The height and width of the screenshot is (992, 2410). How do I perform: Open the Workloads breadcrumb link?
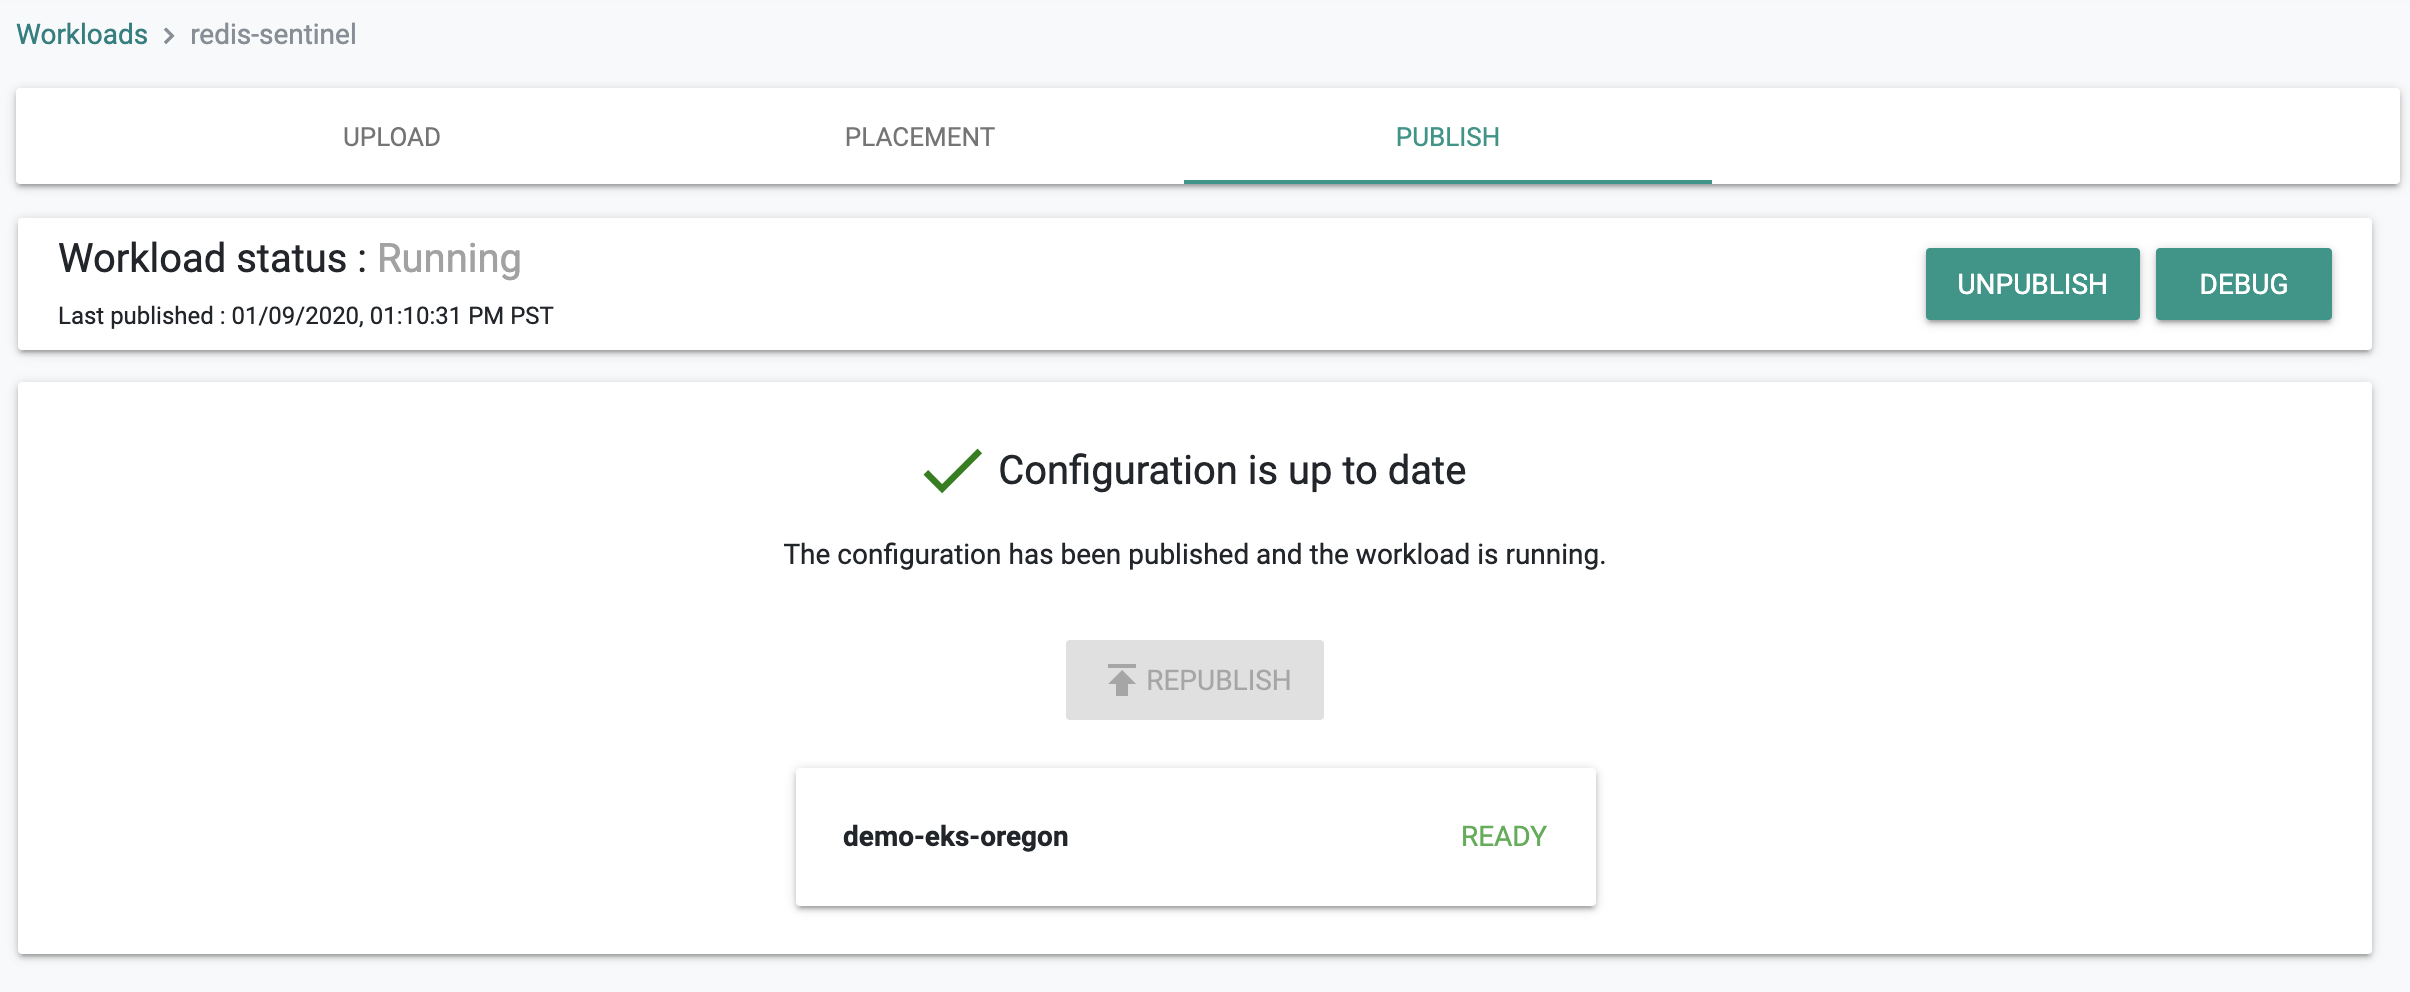tap(82, 34)
